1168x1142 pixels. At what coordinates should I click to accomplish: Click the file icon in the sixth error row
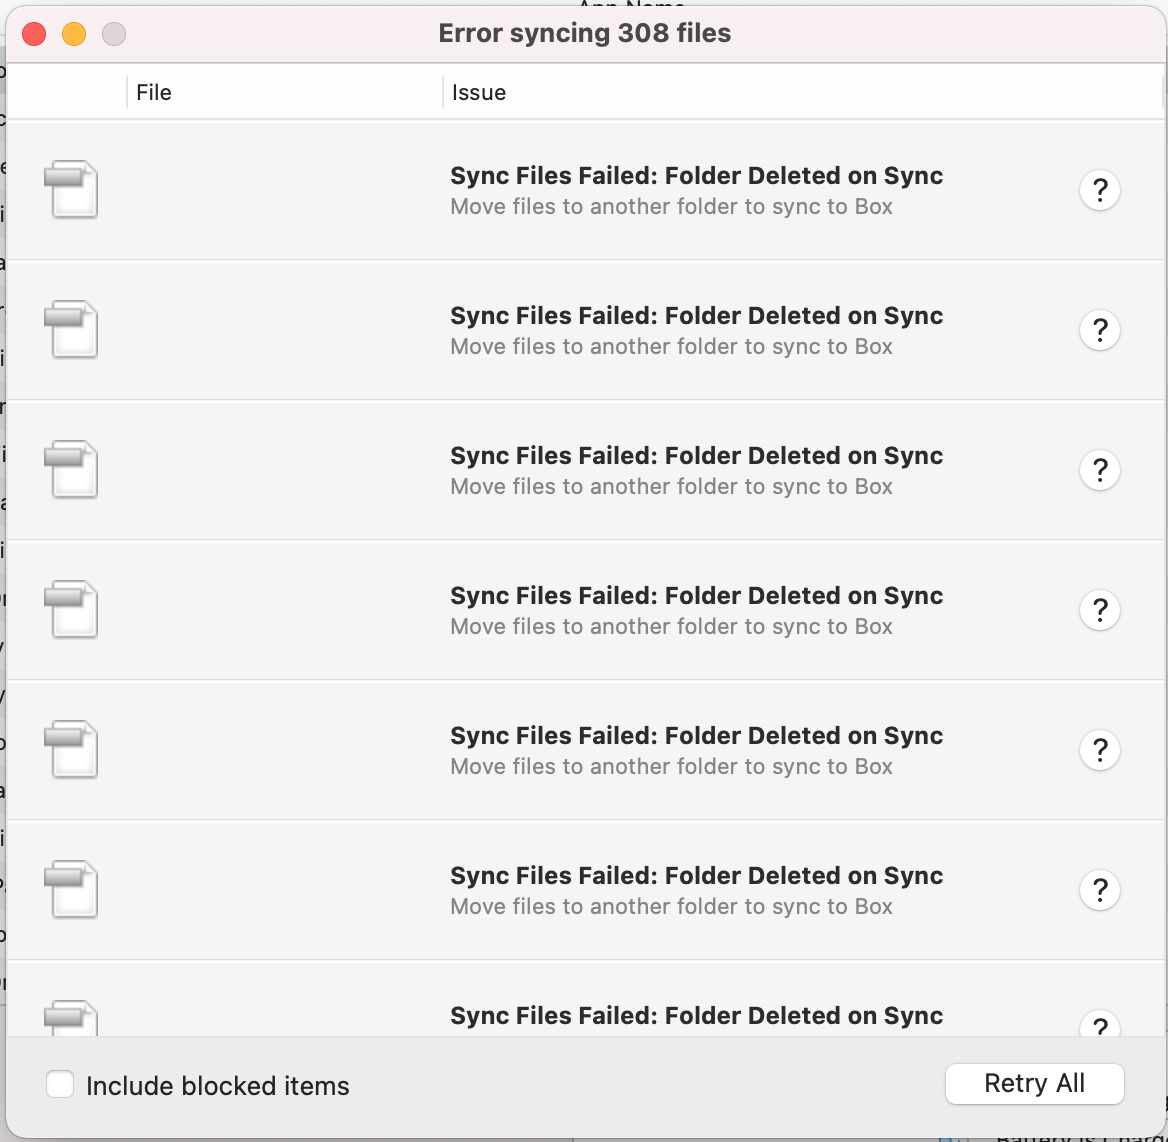(x=70, y=889)
